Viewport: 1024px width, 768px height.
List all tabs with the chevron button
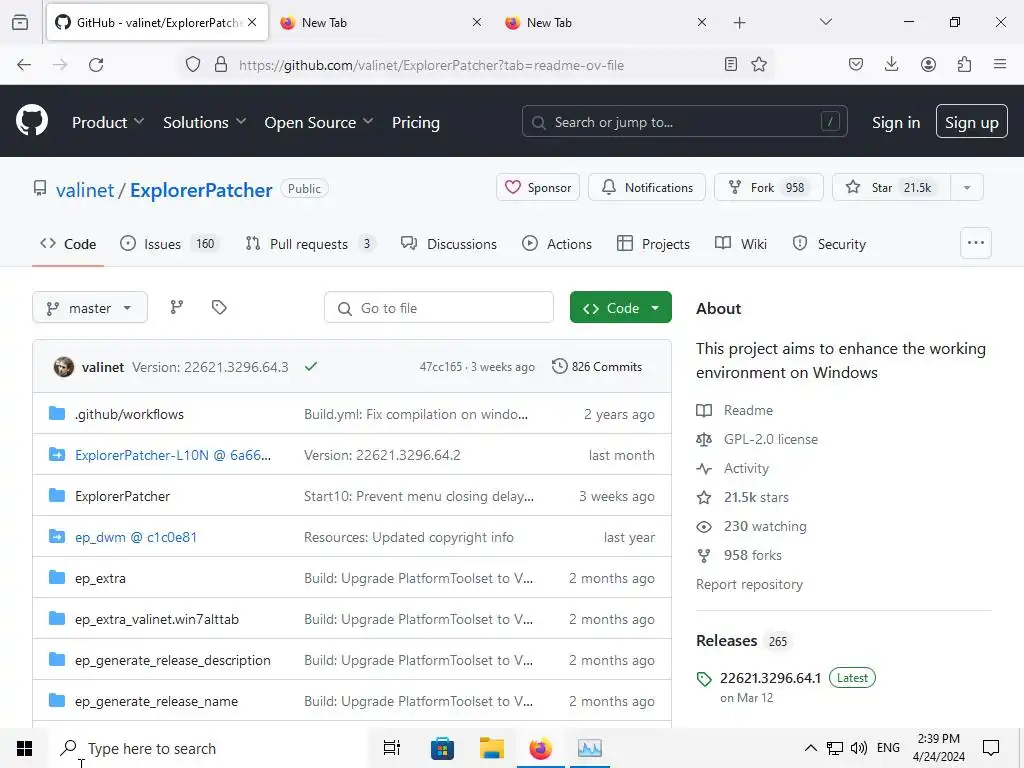tap(825, 22)
